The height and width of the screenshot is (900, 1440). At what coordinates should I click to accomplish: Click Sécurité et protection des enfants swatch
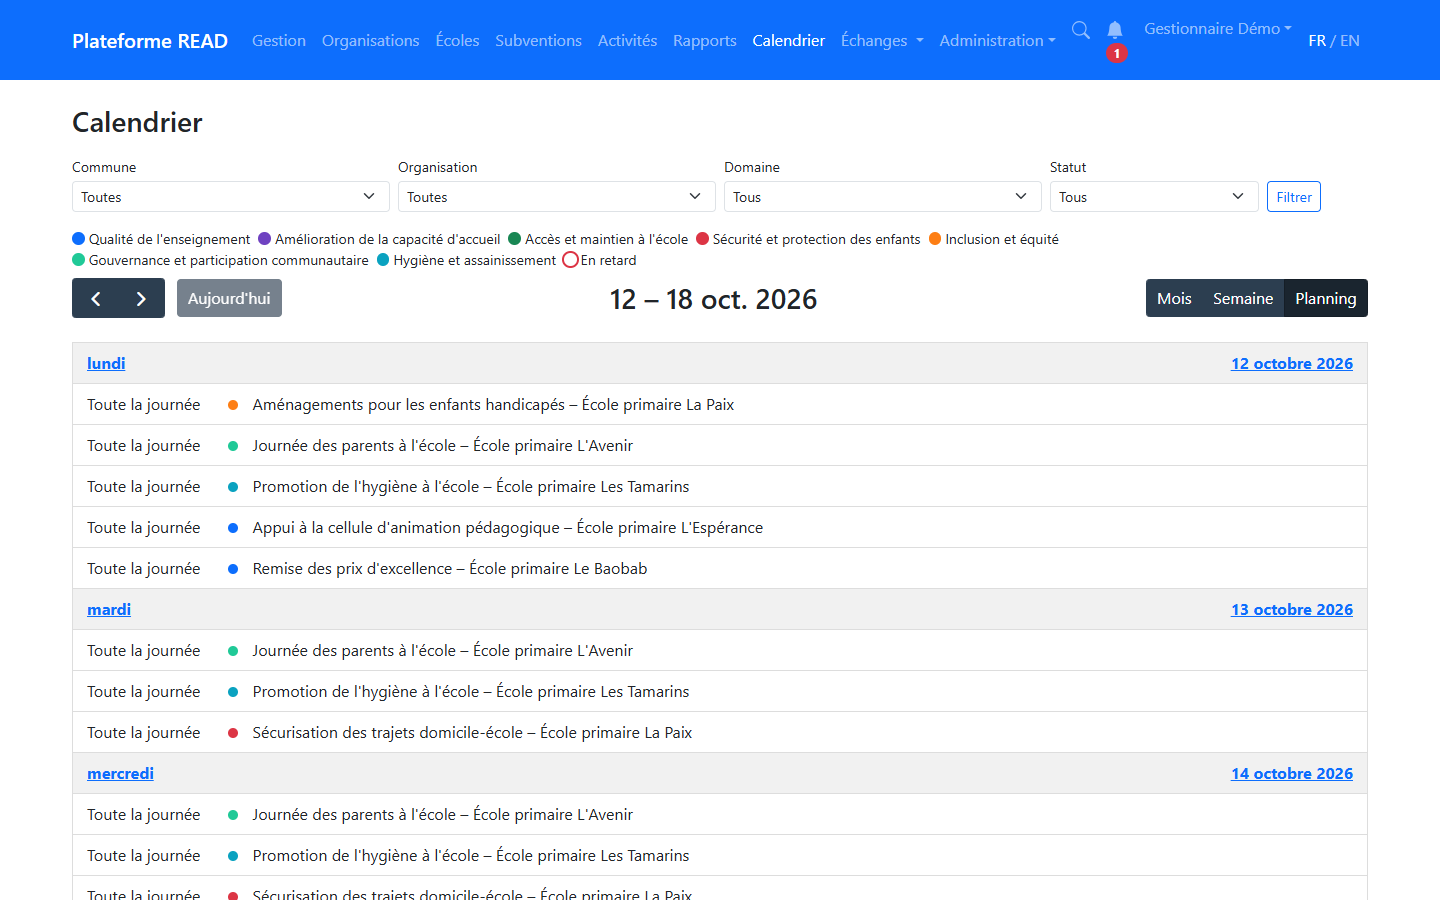pyautogui.click(x=703, y=239)
